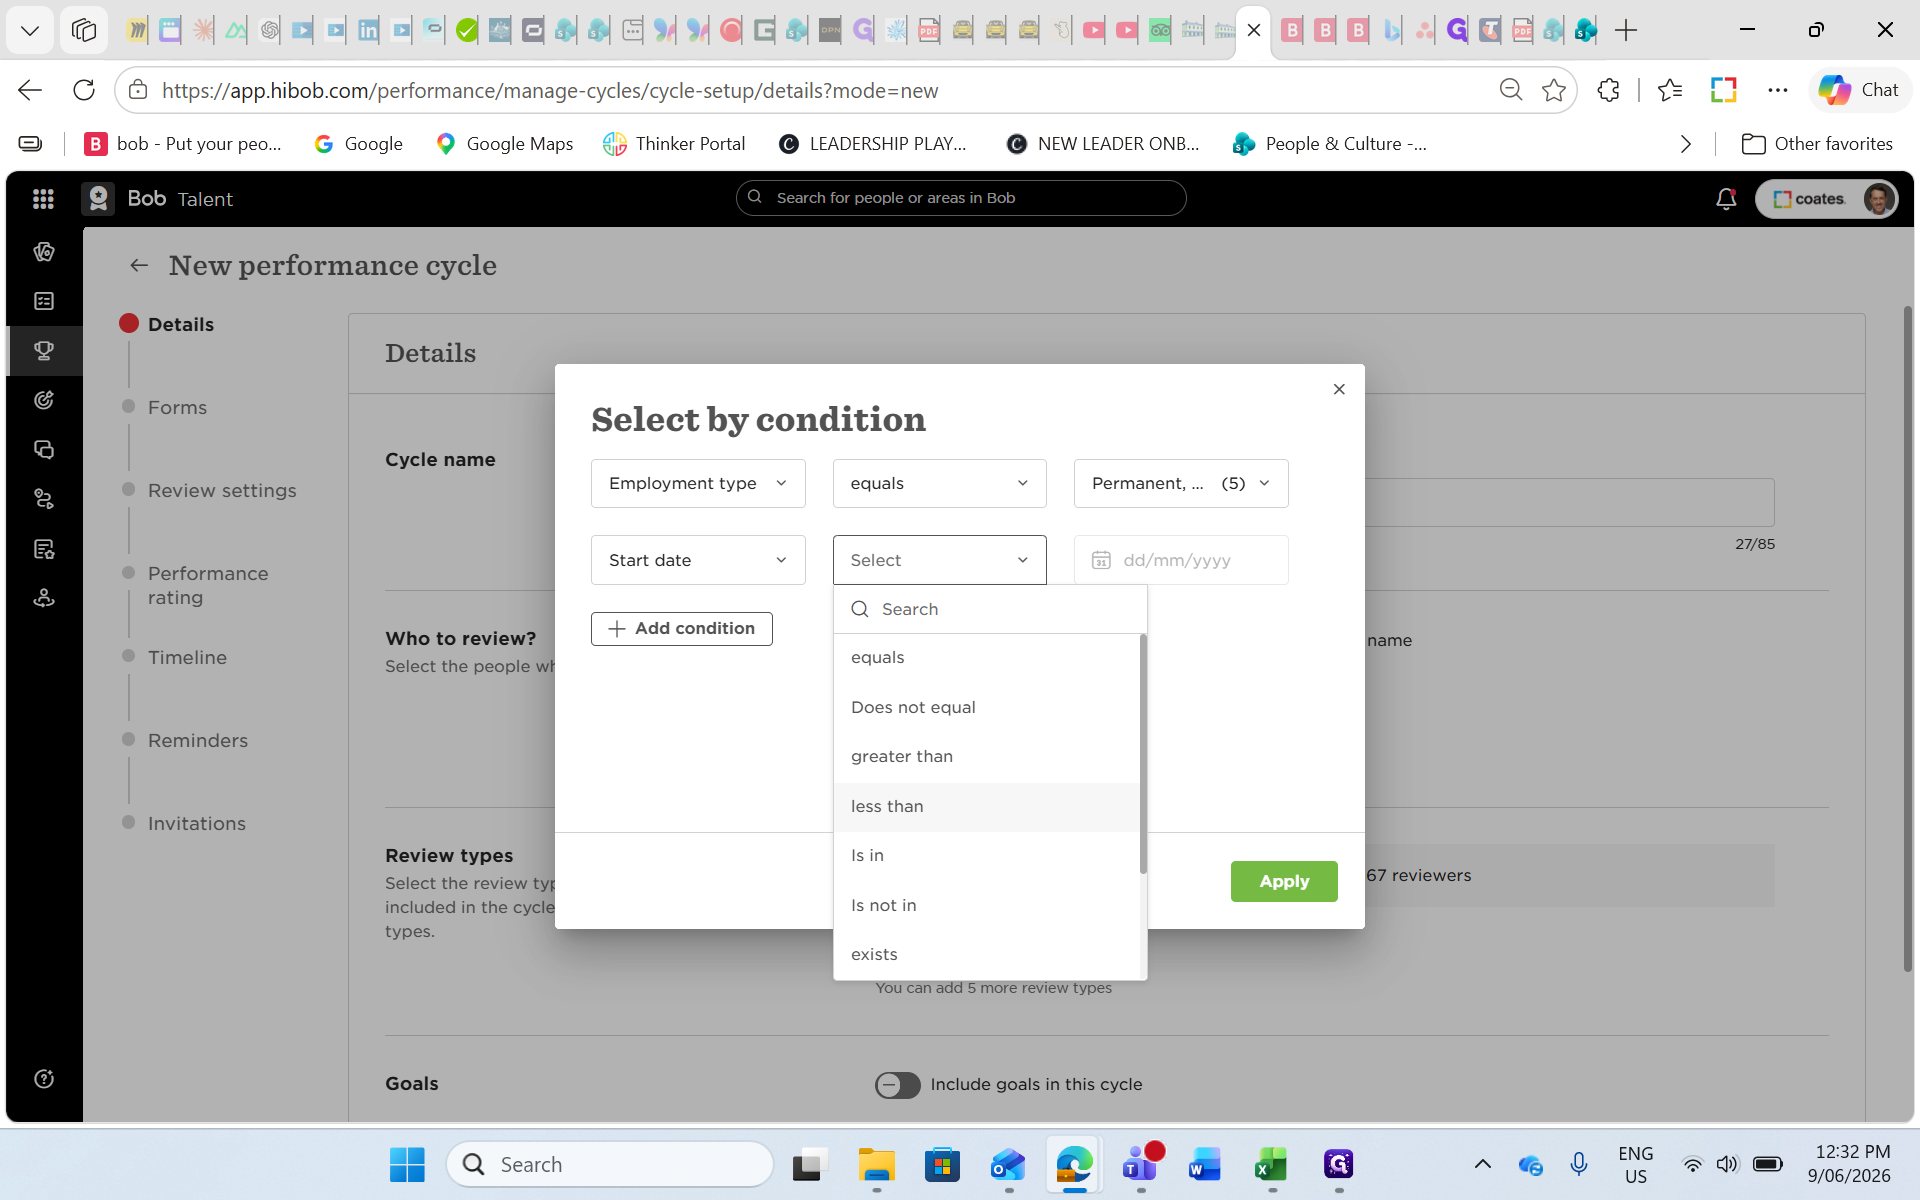This screenshot has height=1200, width=1920.
Task: Choose the 'equals' operator option
Action: coord(986,658)
